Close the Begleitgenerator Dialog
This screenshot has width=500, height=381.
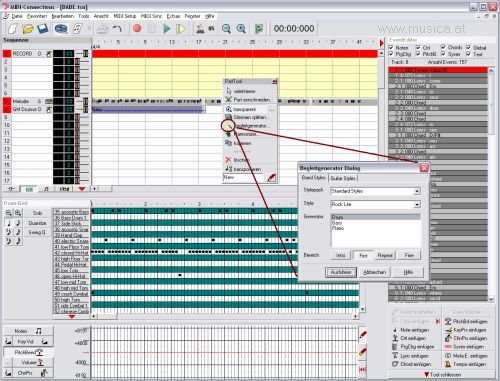tap(424, 168)
